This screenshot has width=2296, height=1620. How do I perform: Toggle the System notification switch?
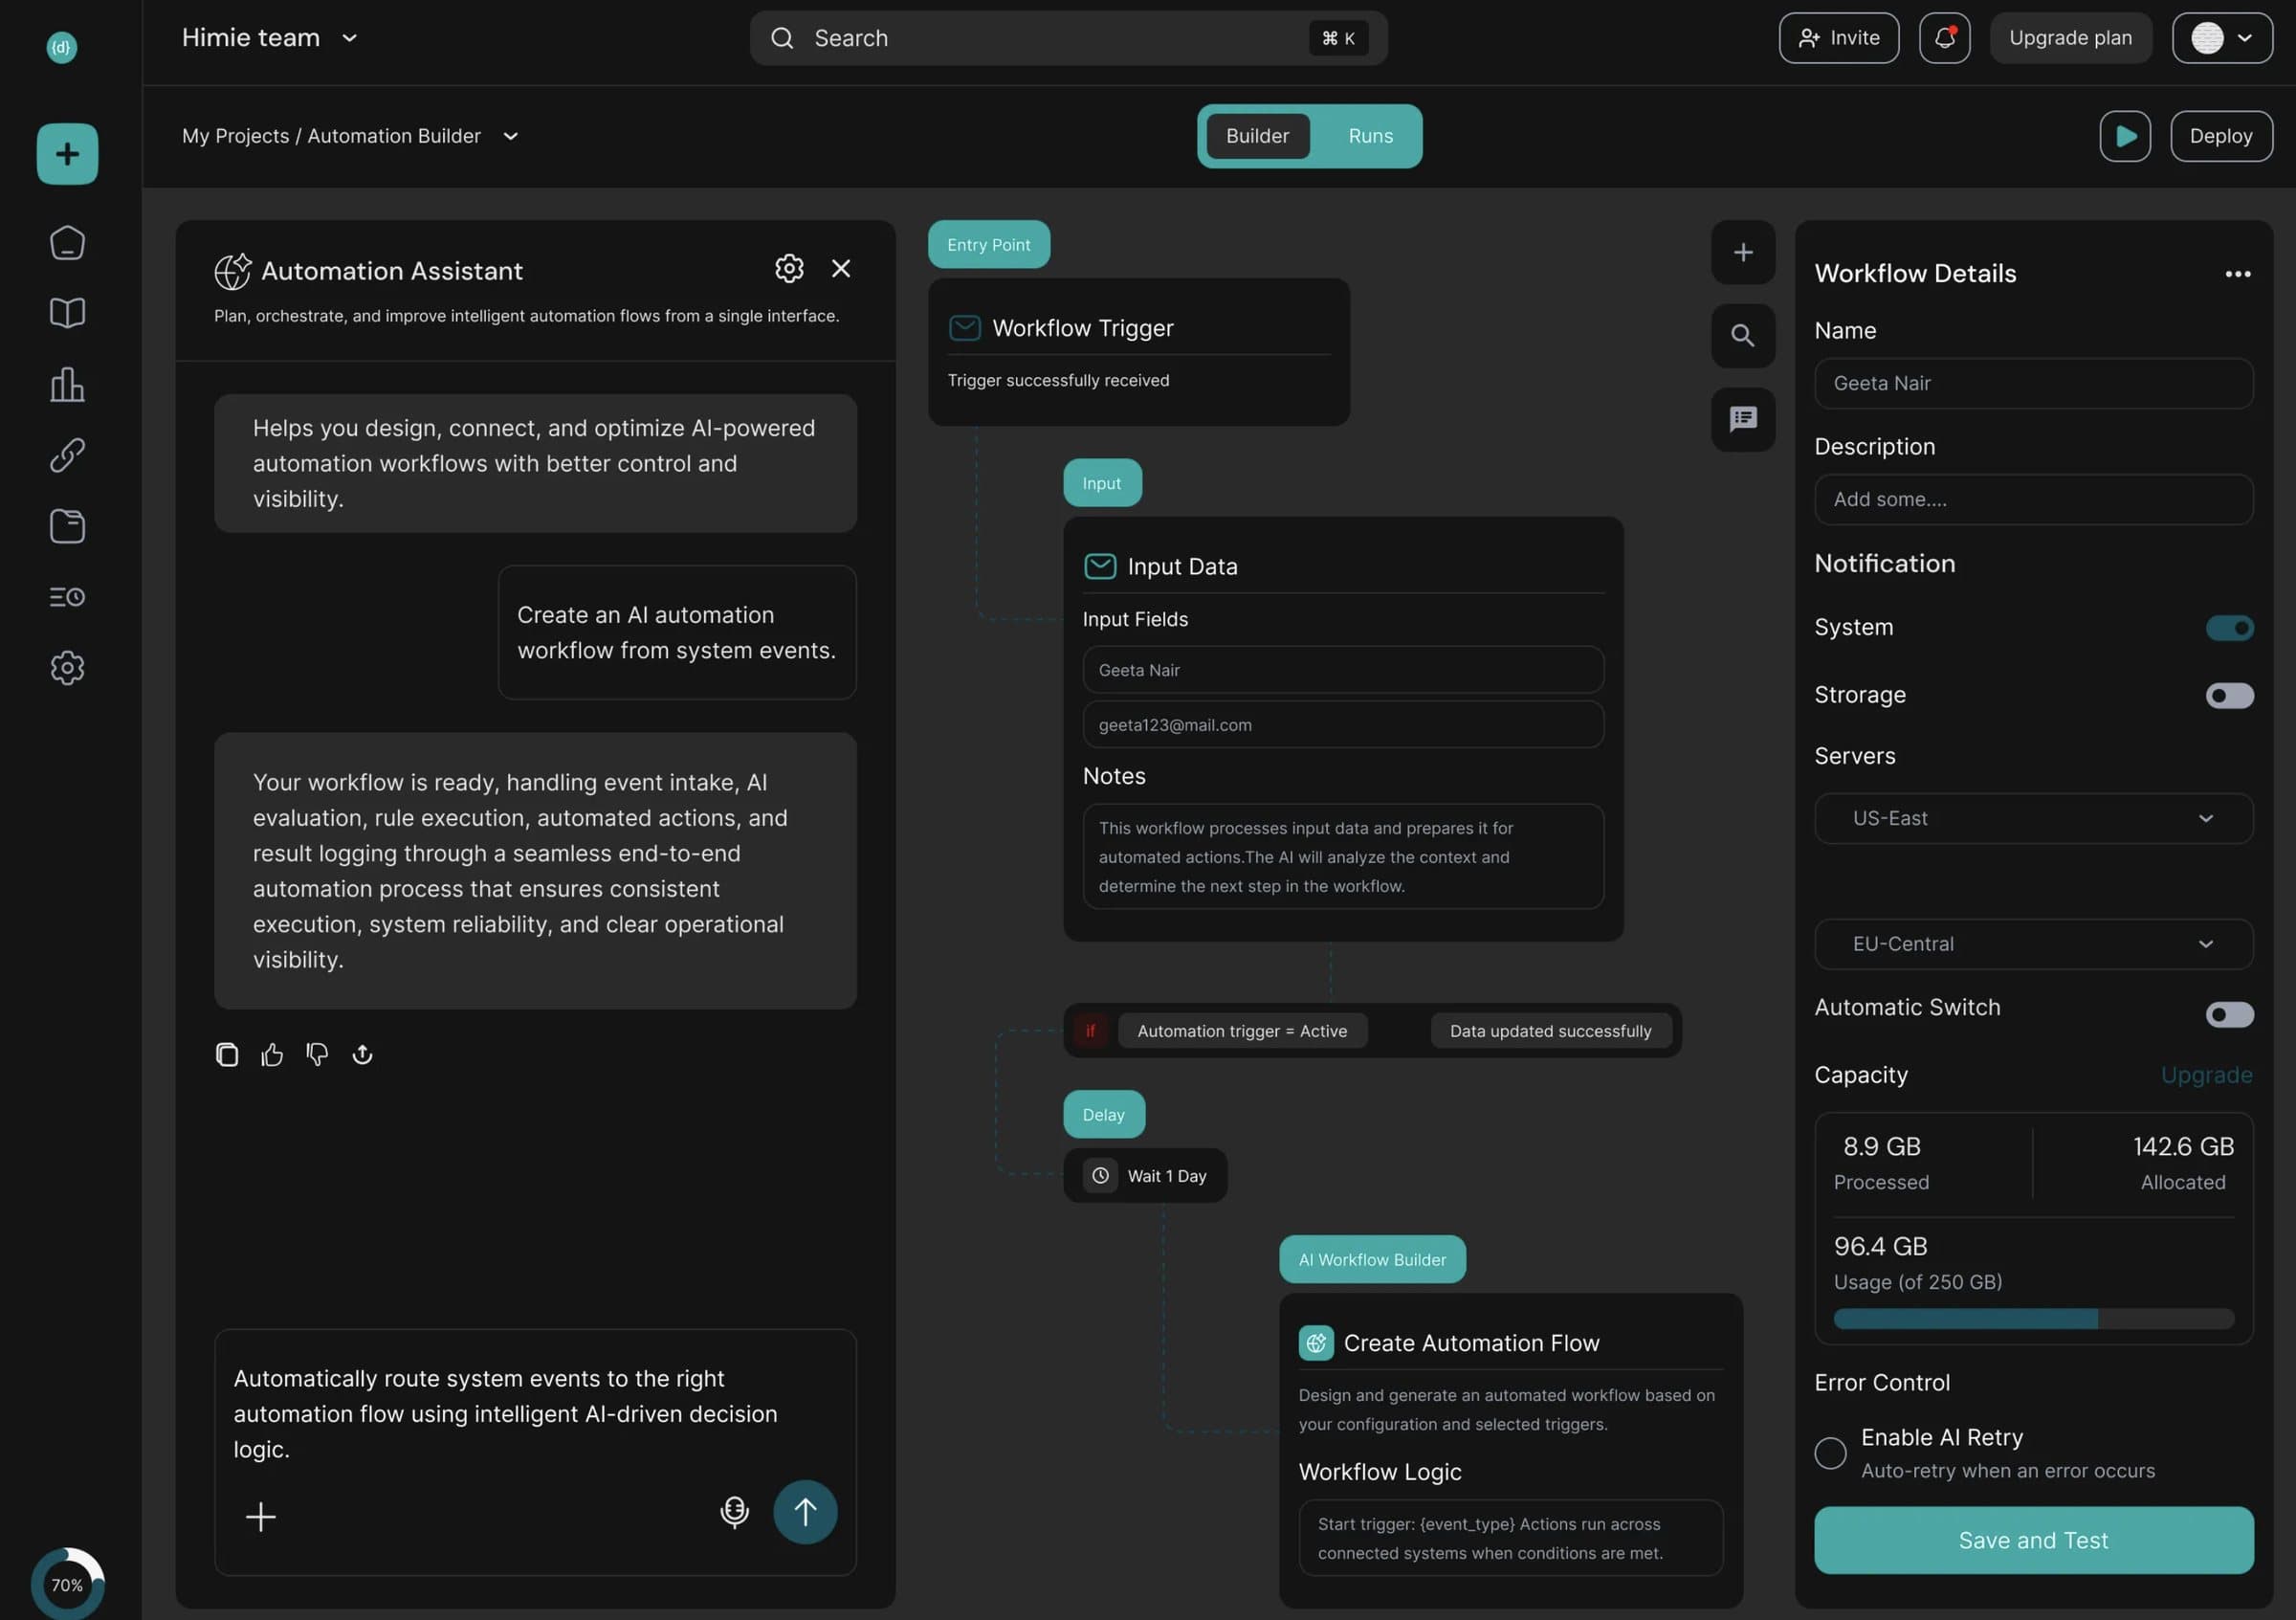tap(2229, 628)
